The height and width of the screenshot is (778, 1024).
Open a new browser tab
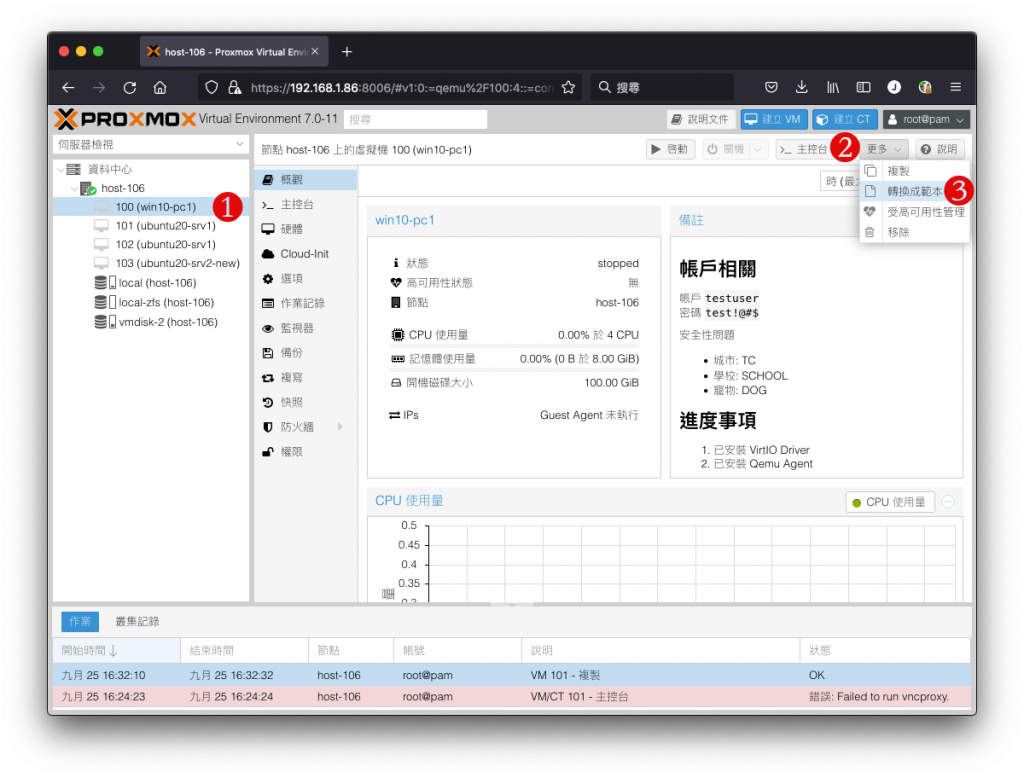pyautogui.click(x=347, y=52)
